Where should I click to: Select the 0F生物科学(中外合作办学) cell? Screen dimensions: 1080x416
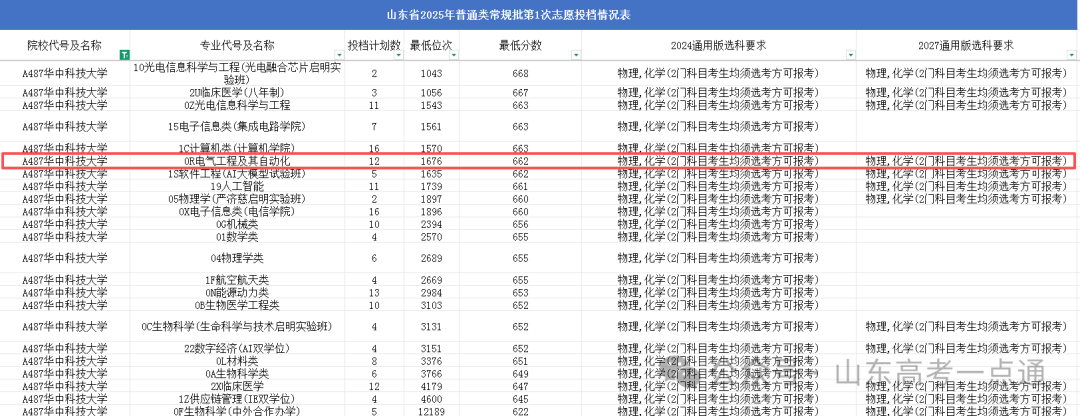[x=236, y=410]
